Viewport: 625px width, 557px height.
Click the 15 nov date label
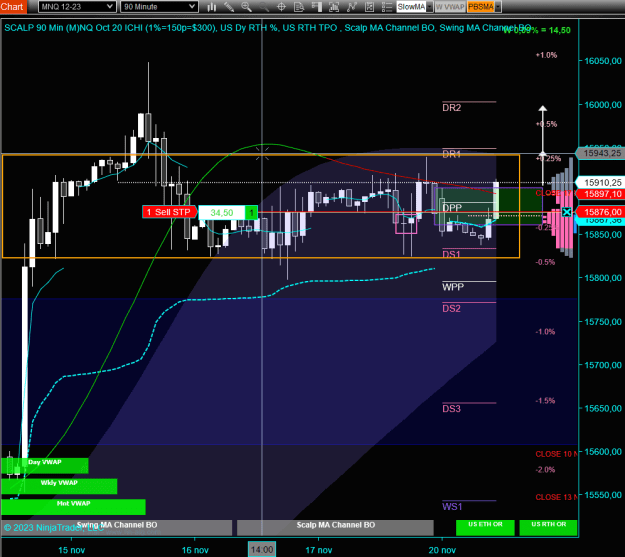point(72,550)
